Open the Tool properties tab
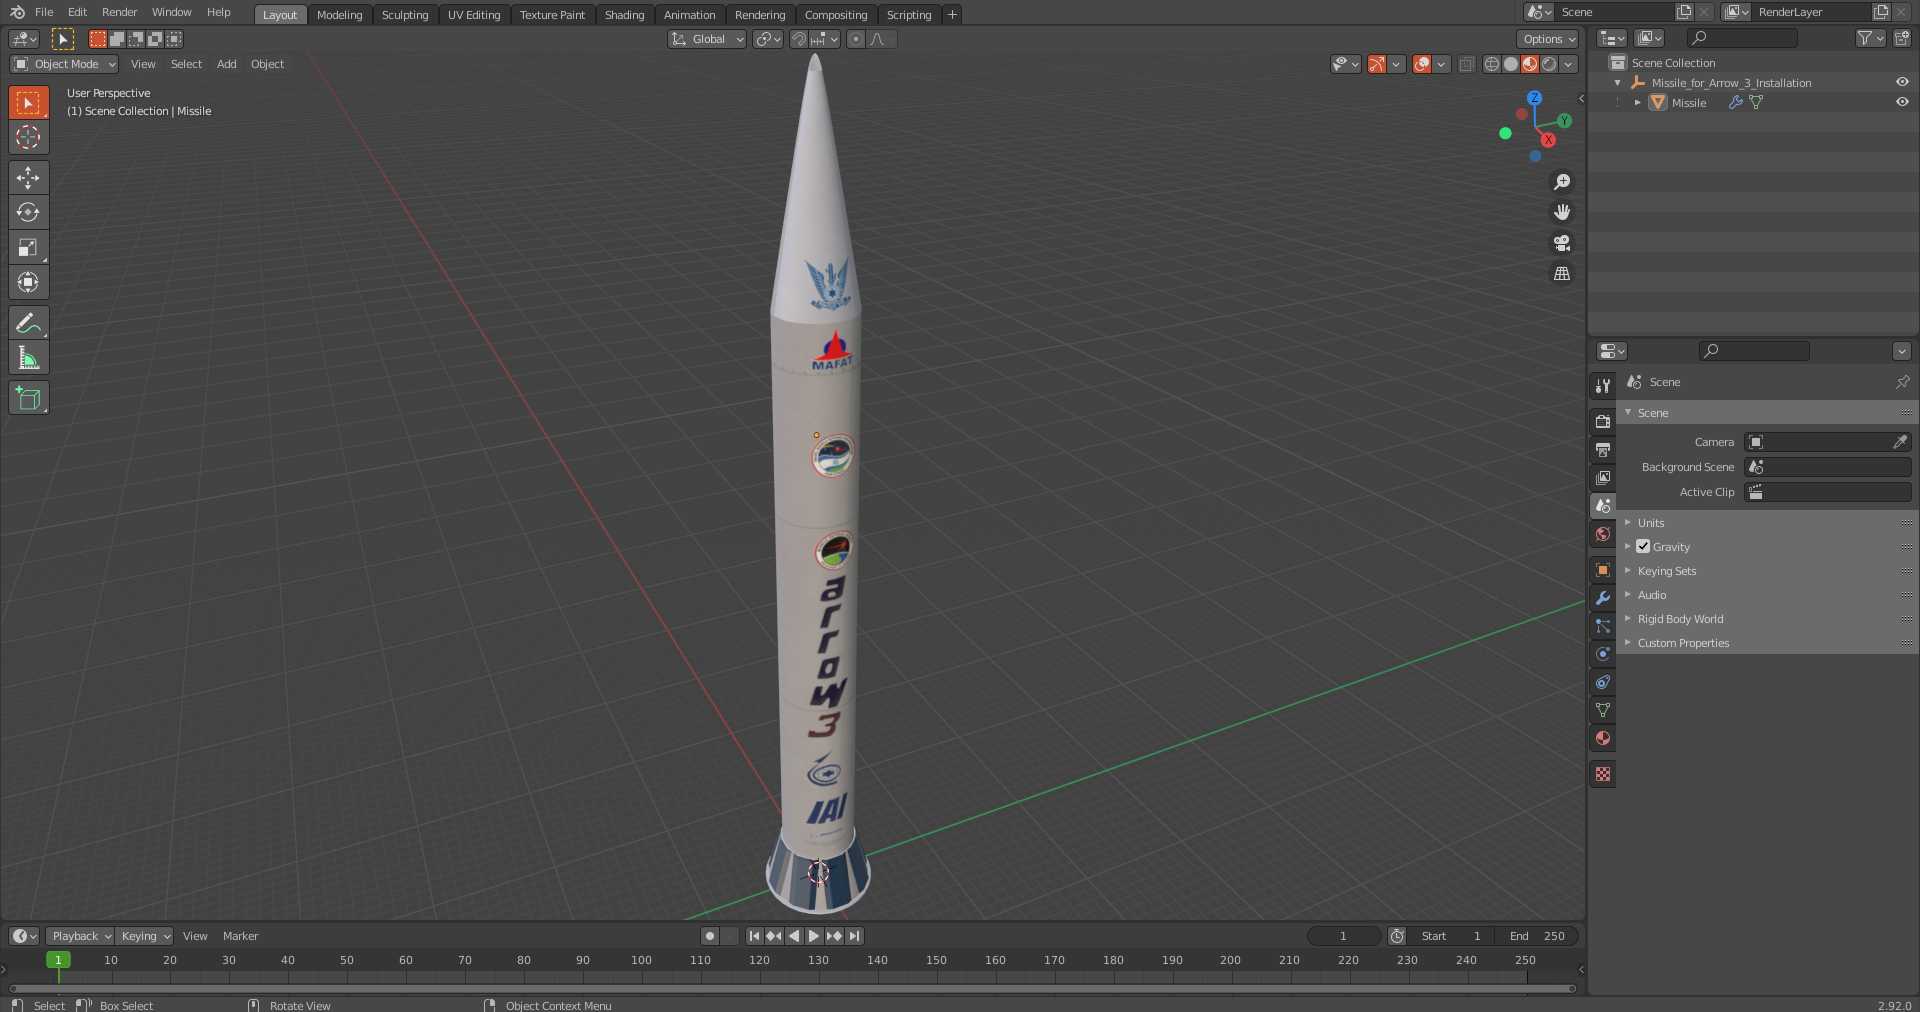Viewport: 1920px width, 1012px height. point(1603,386)
